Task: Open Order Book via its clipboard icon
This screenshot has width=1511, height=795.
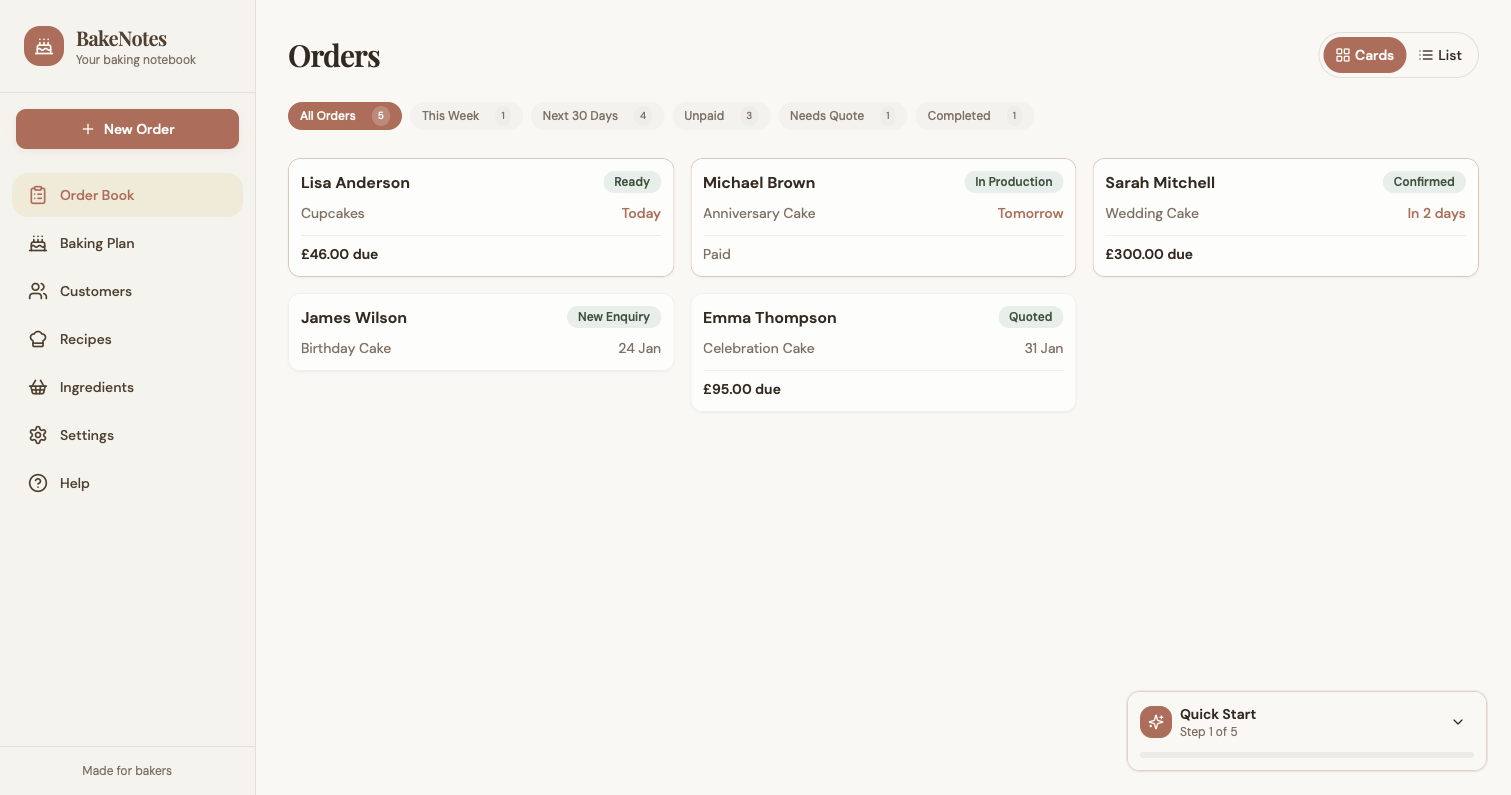Action: (38, 195)
